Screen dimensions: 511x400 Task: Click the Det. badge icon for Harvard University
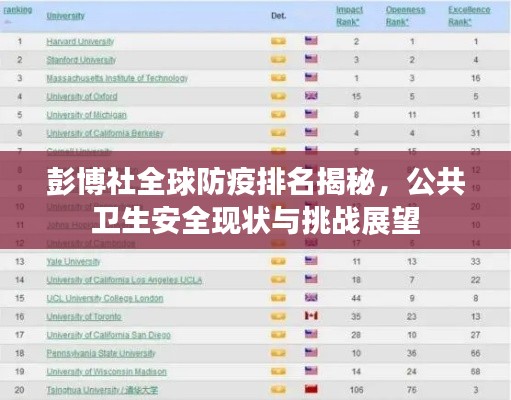pyautogui.click(x=278, y=41)
